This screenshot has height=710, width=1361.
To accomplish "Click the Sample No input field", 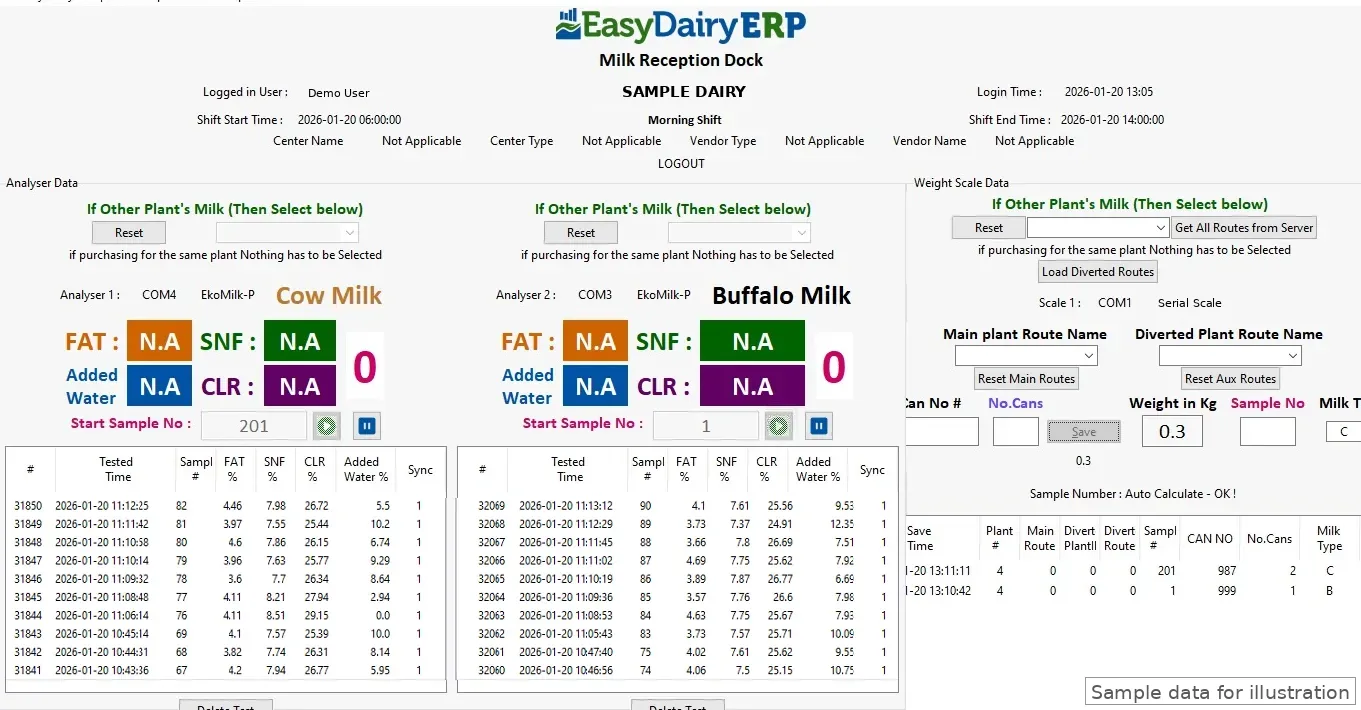I will point(1268,431).
